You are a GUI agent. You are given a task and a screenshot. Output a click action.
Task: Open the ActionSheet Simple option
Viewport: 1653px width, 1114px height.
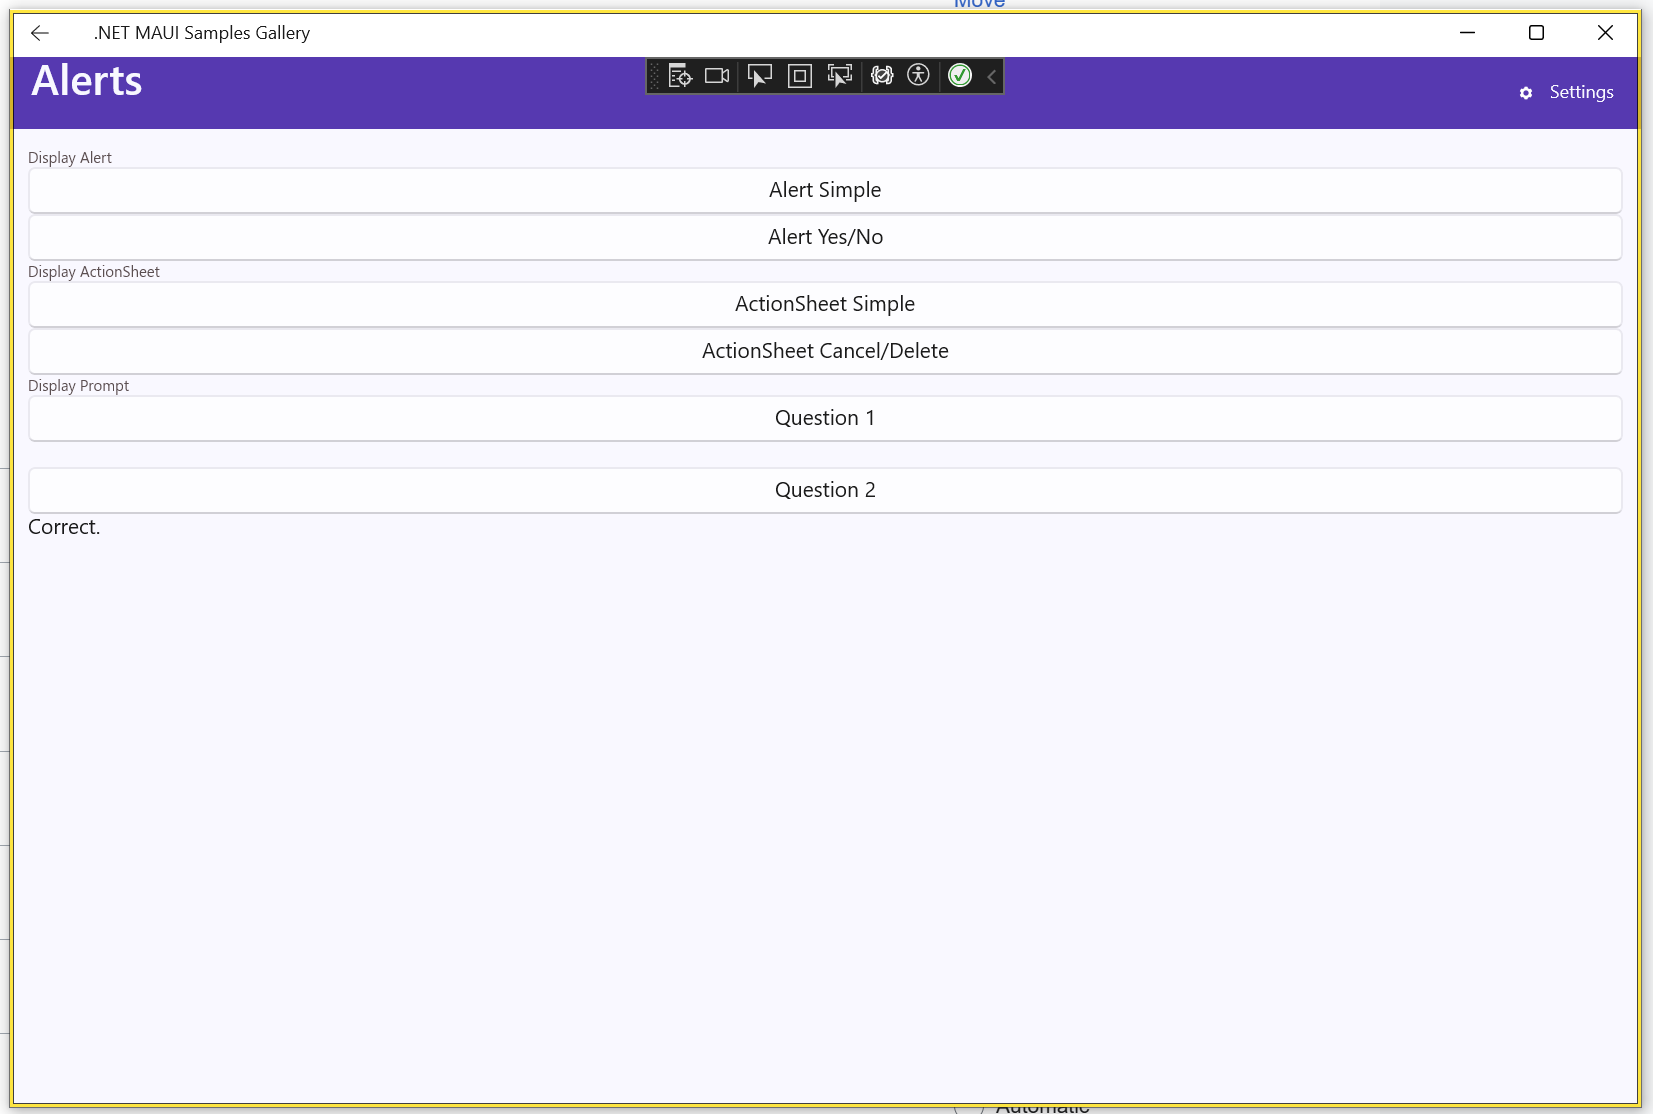825,304
